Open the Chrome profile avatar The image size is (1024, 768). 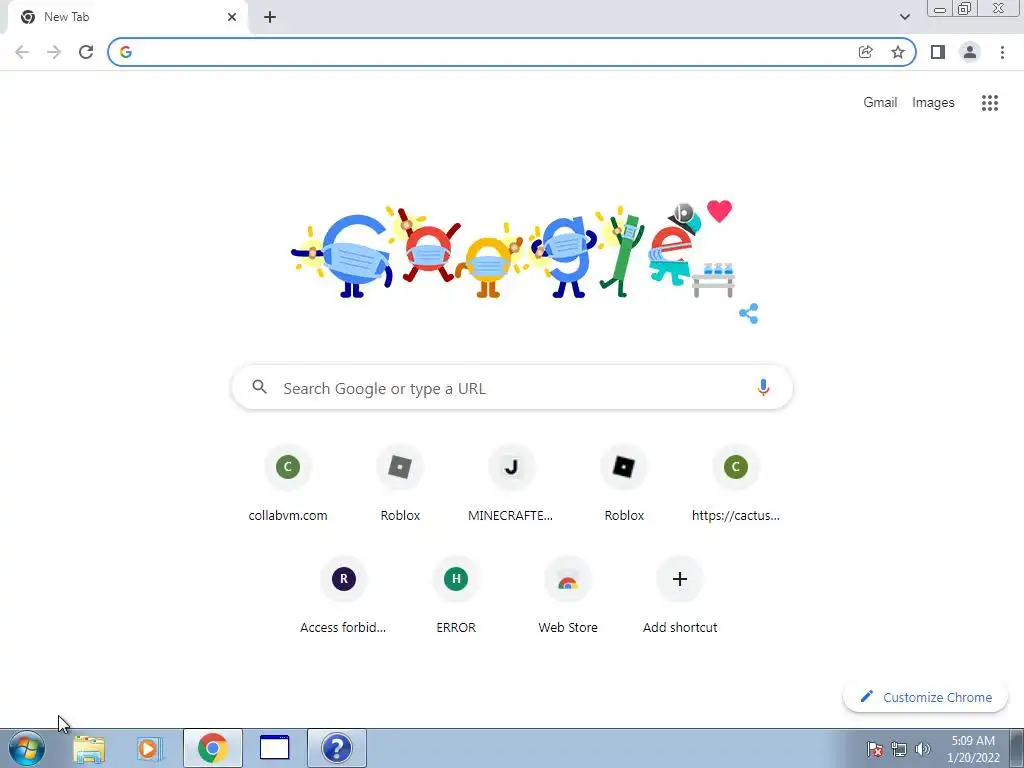point(970,52)
